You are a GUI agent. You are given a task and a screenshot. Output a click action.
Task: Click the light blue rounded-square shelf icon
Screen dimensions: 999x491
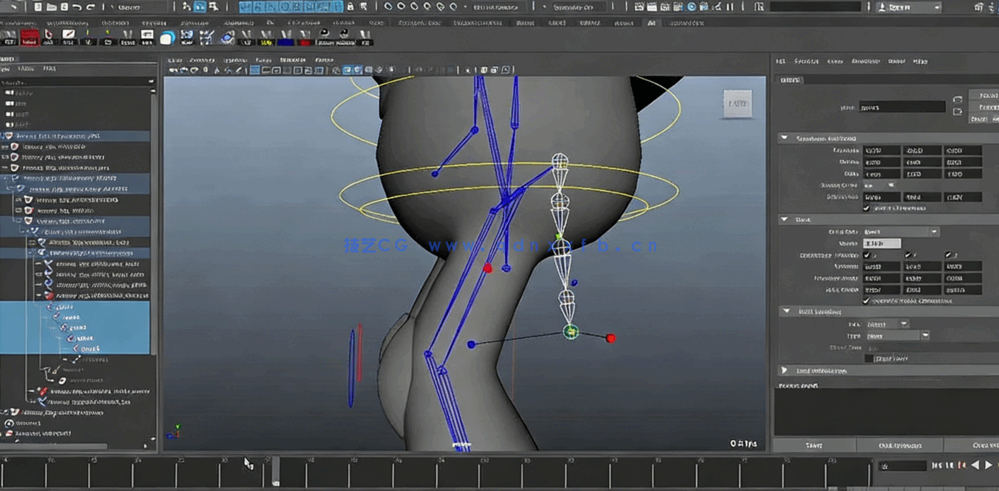coord(167,38)
